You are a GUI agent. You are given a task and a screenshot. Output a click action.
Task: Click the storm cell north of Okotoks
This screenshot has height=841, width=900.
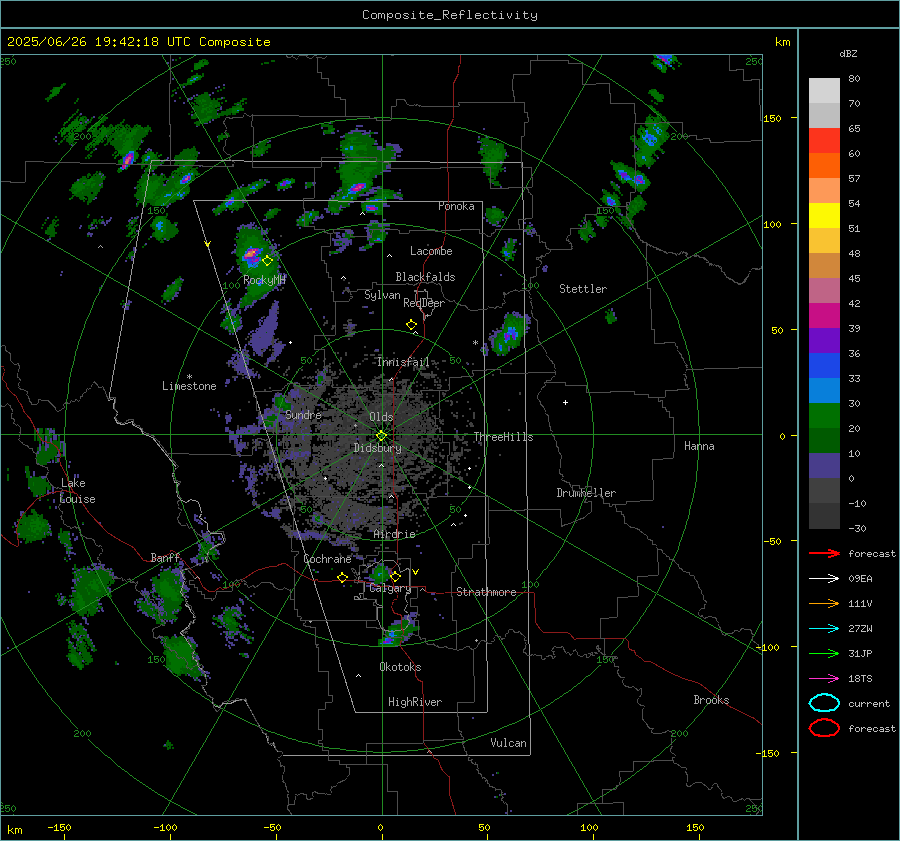tap(398, 631)
